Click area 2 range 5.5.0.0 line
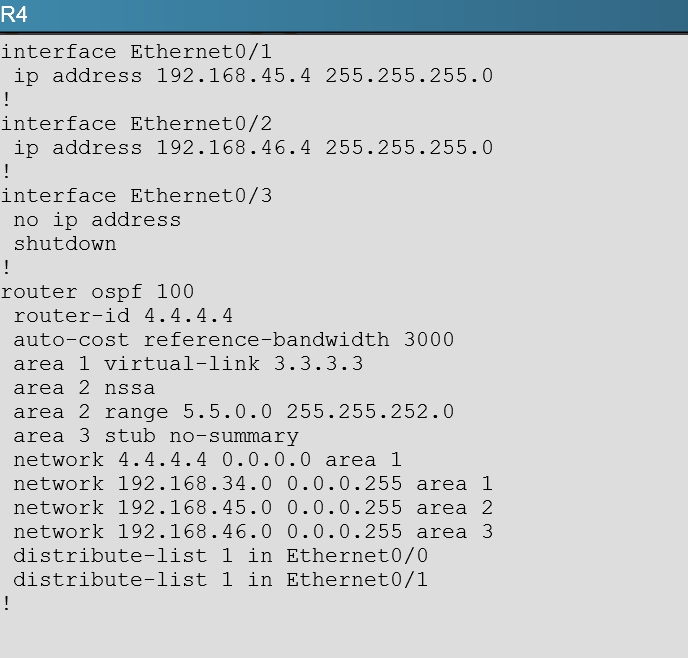The width and height of the screenshot is (688, 658). coord(233,412)
